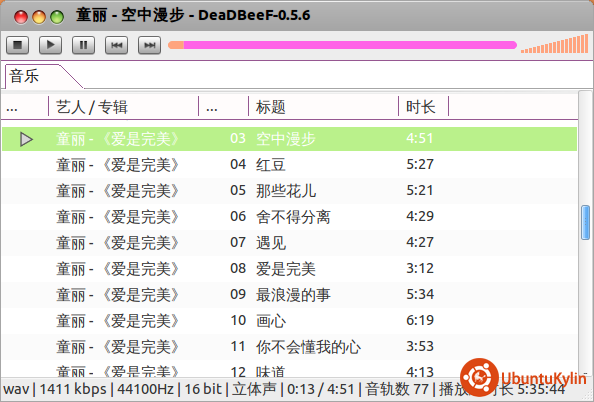The height and width of the screenshot is (402, 594).
Task: Switch to the 音乐 playlist tab
Action: (24, 76)
